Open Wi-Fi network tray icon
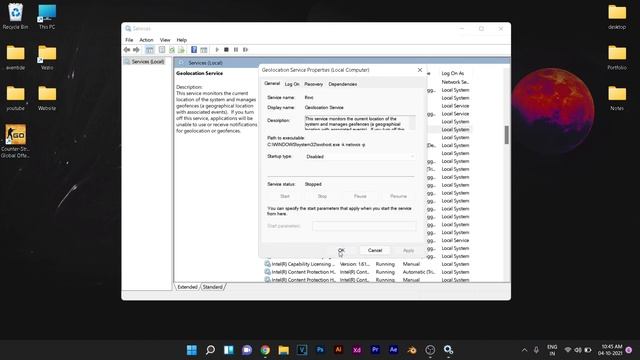 click(567, 350)
